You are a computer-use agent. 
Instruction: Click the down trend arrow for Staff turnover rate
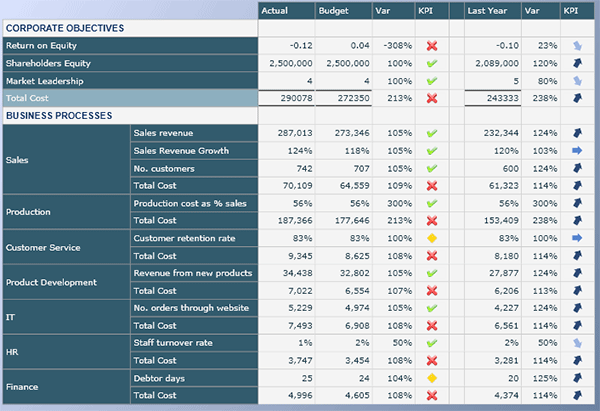click(x=577, y=343)
